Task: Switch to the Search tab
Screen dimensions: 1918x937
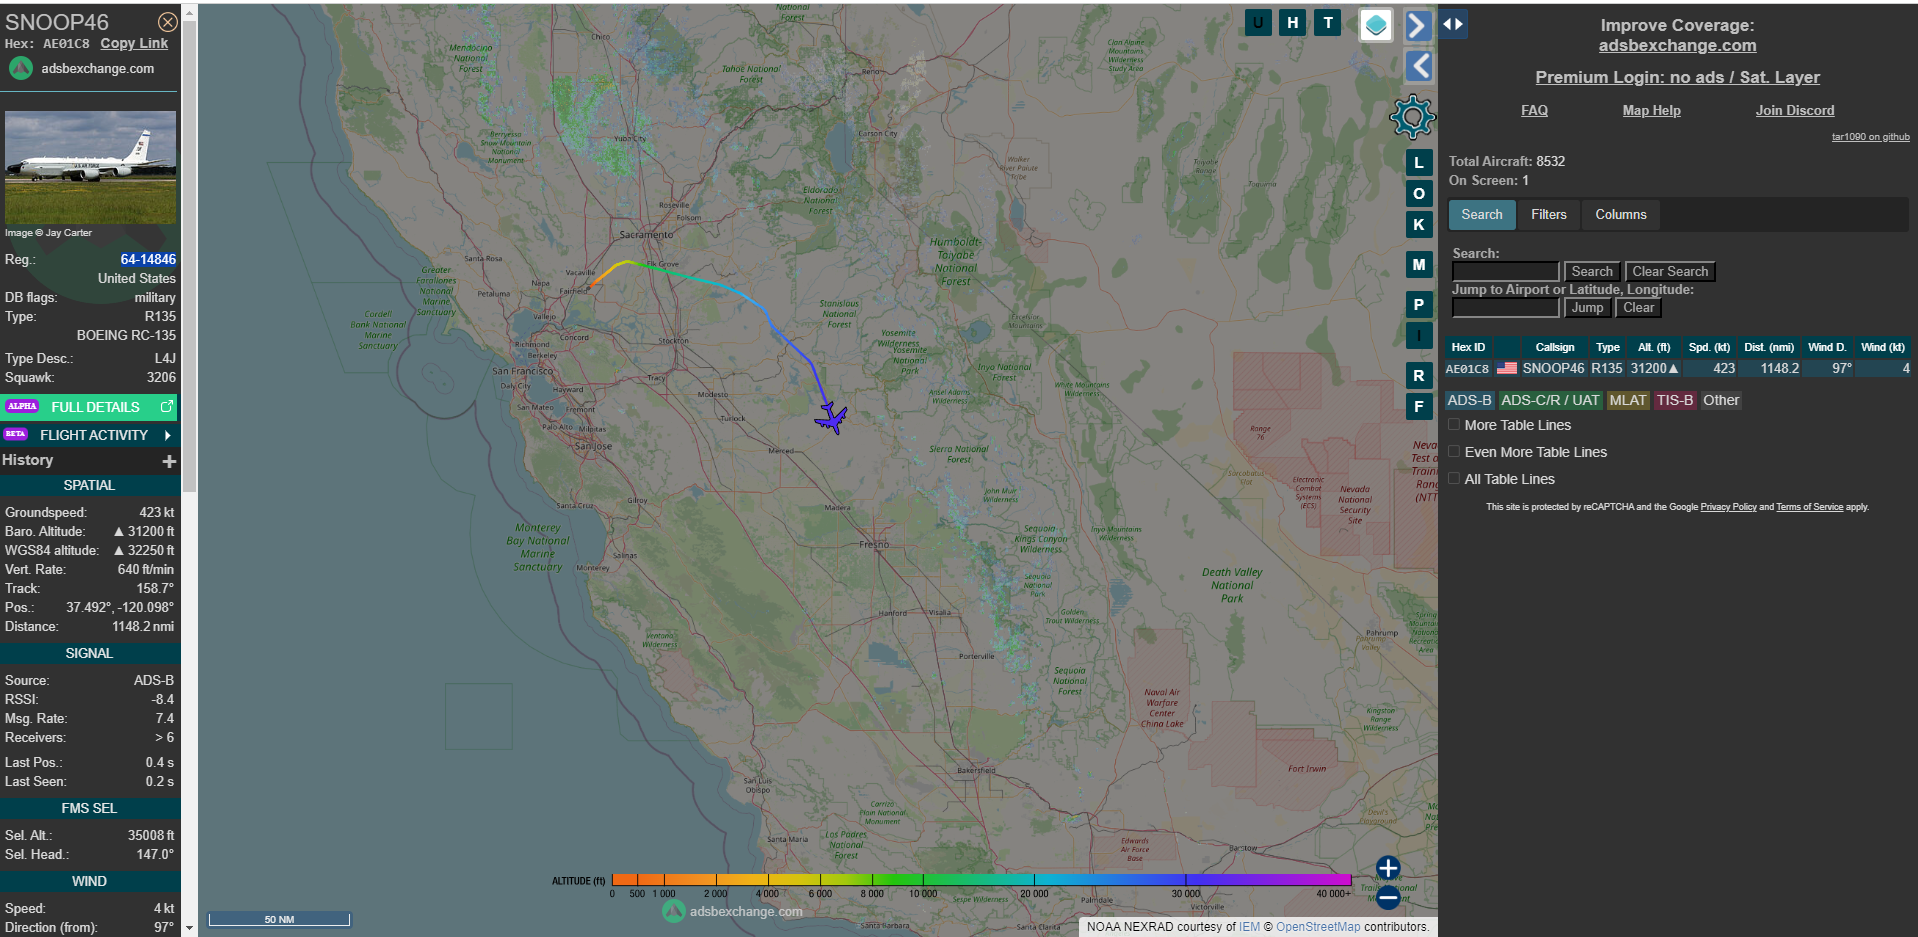Action: click(x=1482, y=214)
